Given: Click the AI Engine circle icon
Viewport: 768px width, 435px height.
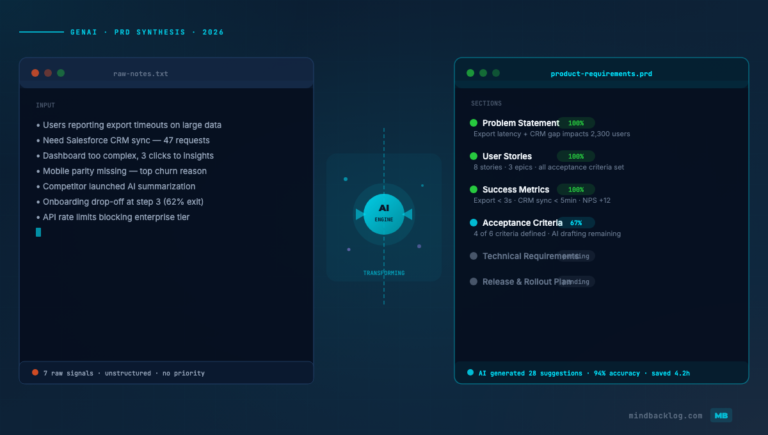Looking at the screenshot, I should [x=384, y=214].
